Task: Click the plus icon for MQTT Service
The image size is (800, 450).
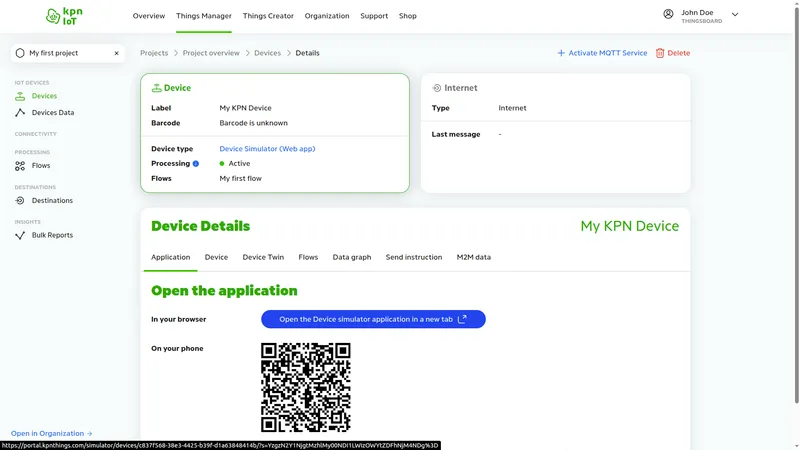Action: pos(561,53)
